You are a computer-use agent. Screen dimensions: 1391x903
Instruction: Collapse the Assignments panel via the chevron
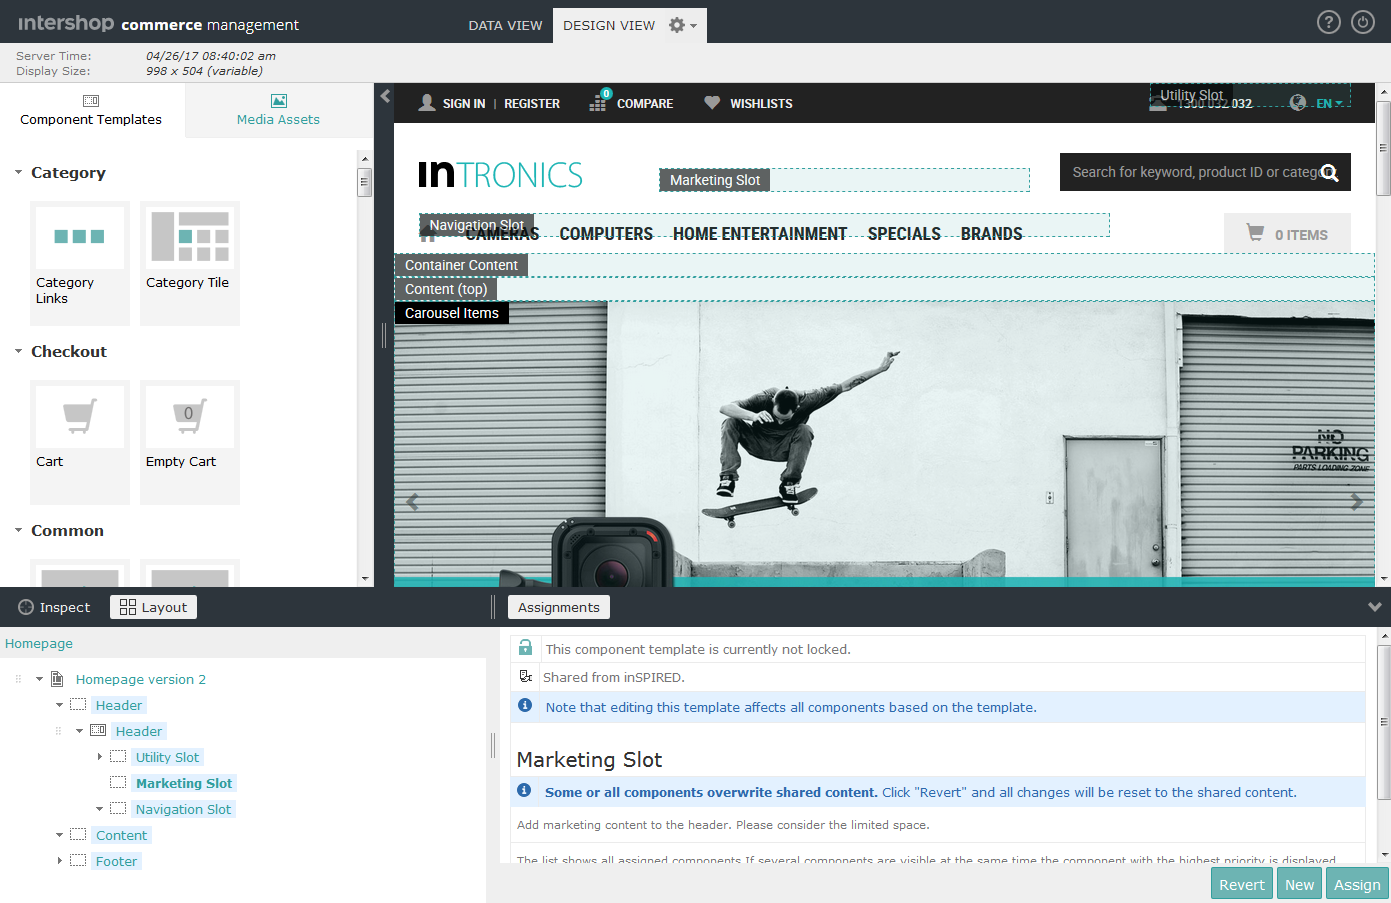tap(1375, 606)
